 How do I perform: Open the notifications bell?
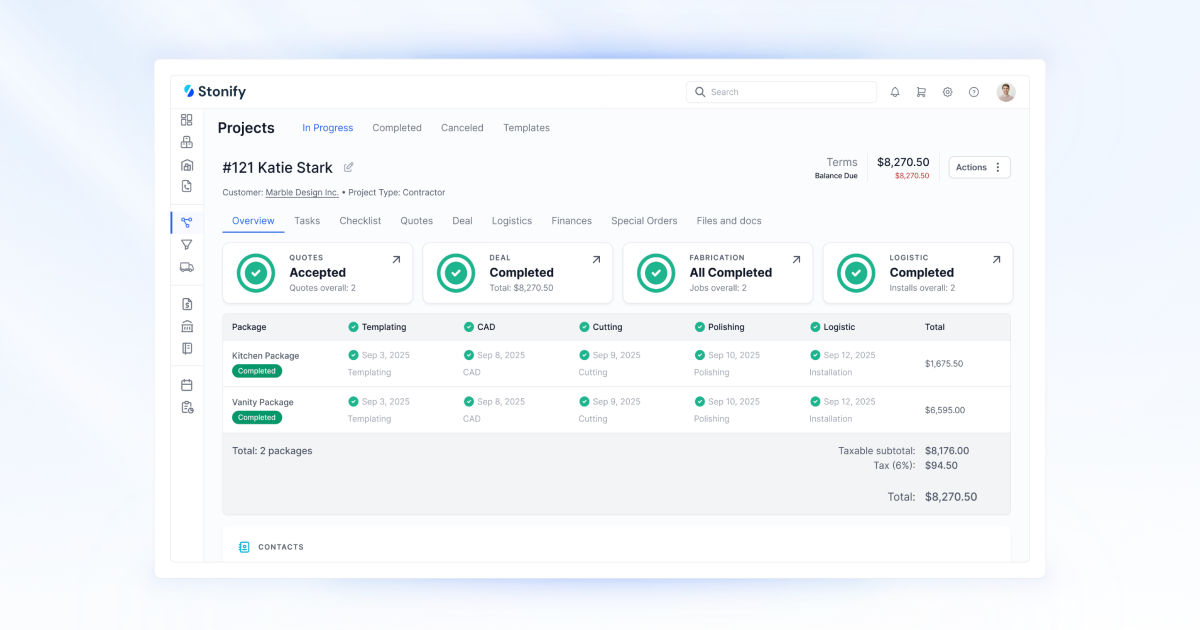[895, 92]
